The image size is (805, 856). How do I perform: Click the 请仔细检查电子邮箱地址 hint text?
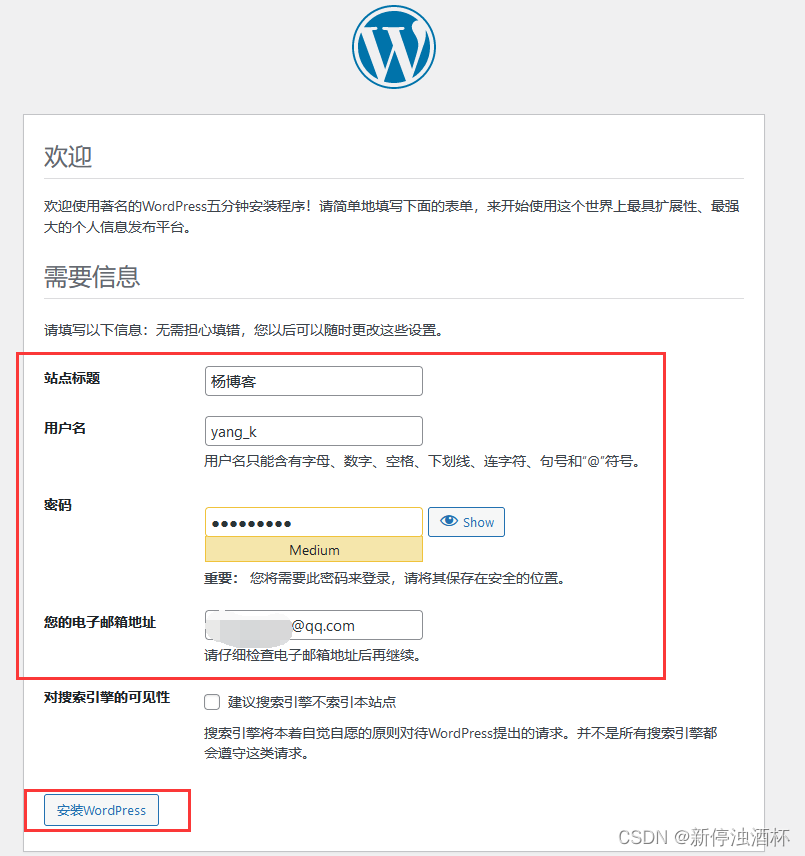(x=314, y=655)
